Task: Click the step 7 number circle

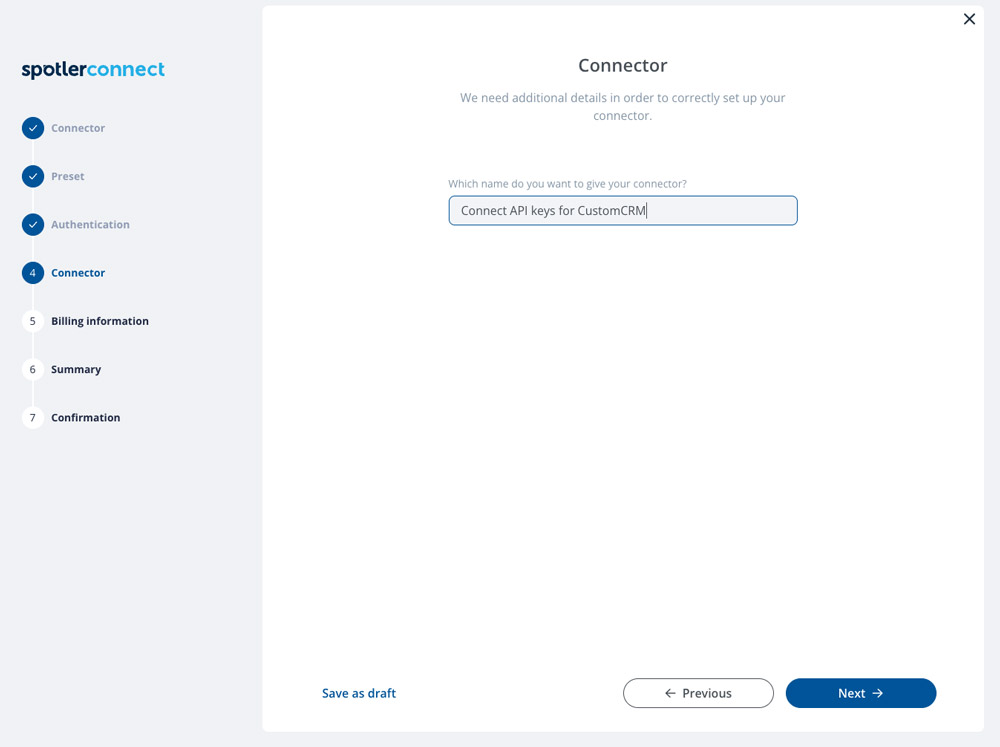Action: 33,418
